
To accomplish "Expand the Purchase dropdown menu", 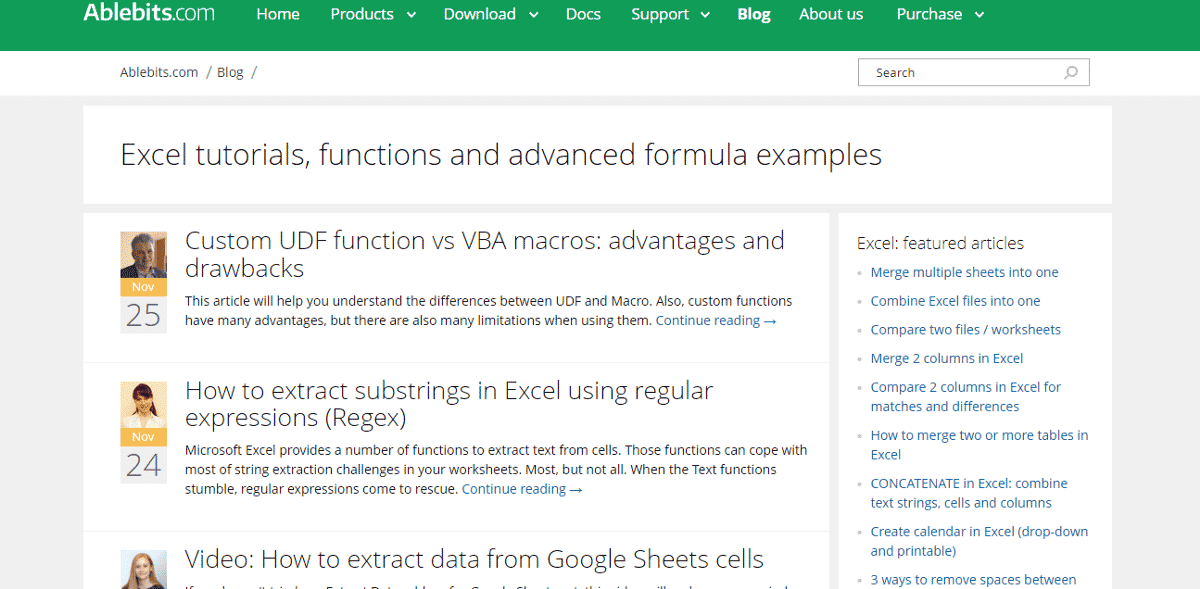I will tap(938, 14).
